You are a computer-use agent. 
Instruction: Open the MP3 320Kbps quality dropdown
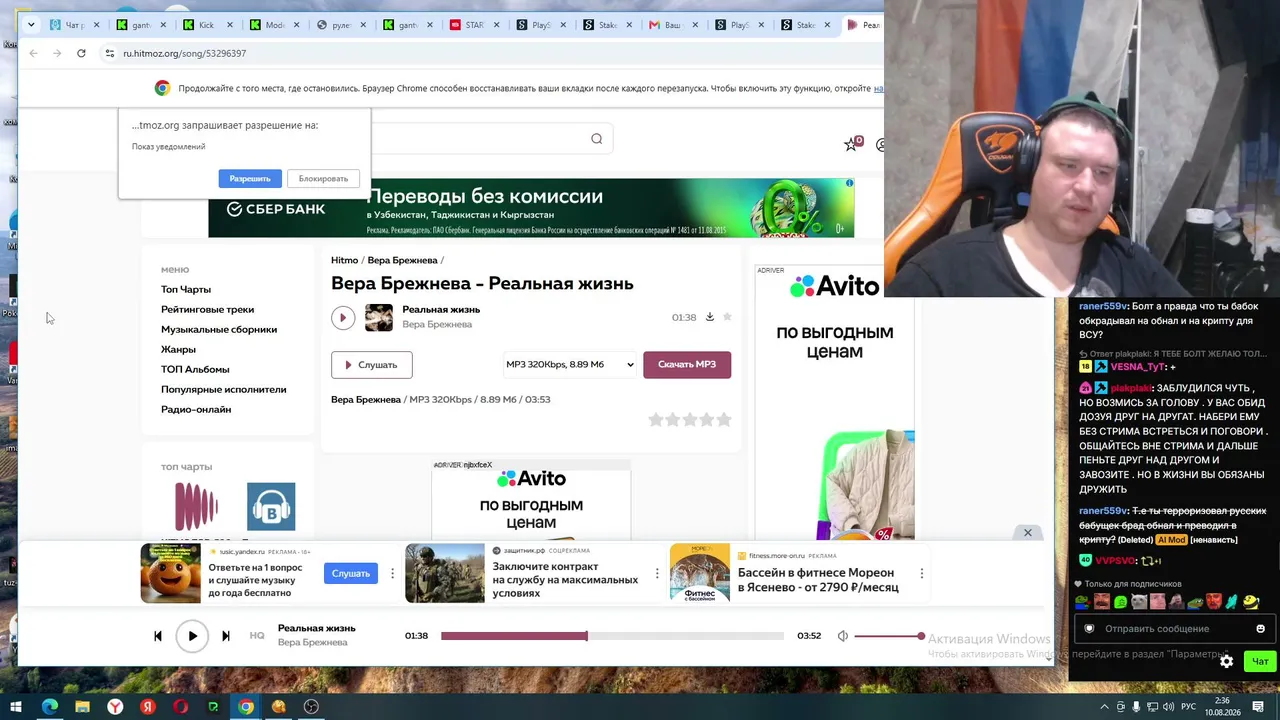pyautogui.click(x=570, y=365)
